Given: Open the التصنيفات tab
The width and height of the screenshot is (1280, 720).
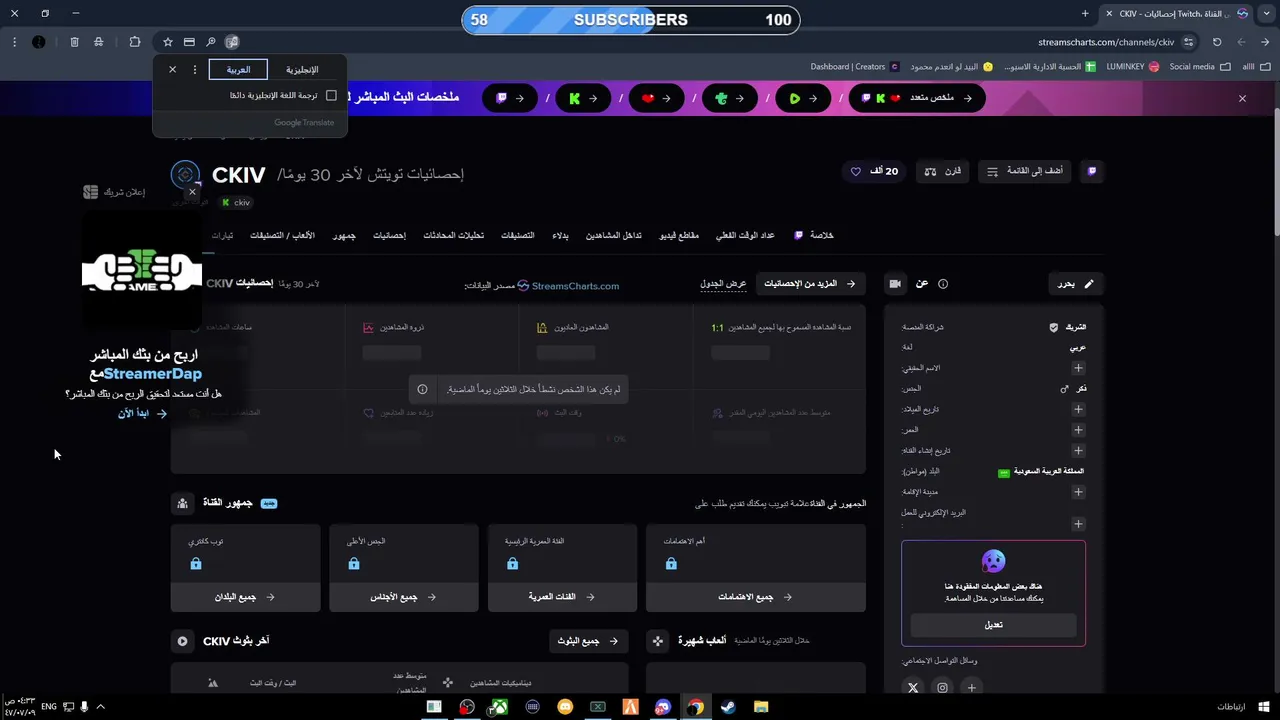Looking at the screenshot, I should (x=517, y=235).
